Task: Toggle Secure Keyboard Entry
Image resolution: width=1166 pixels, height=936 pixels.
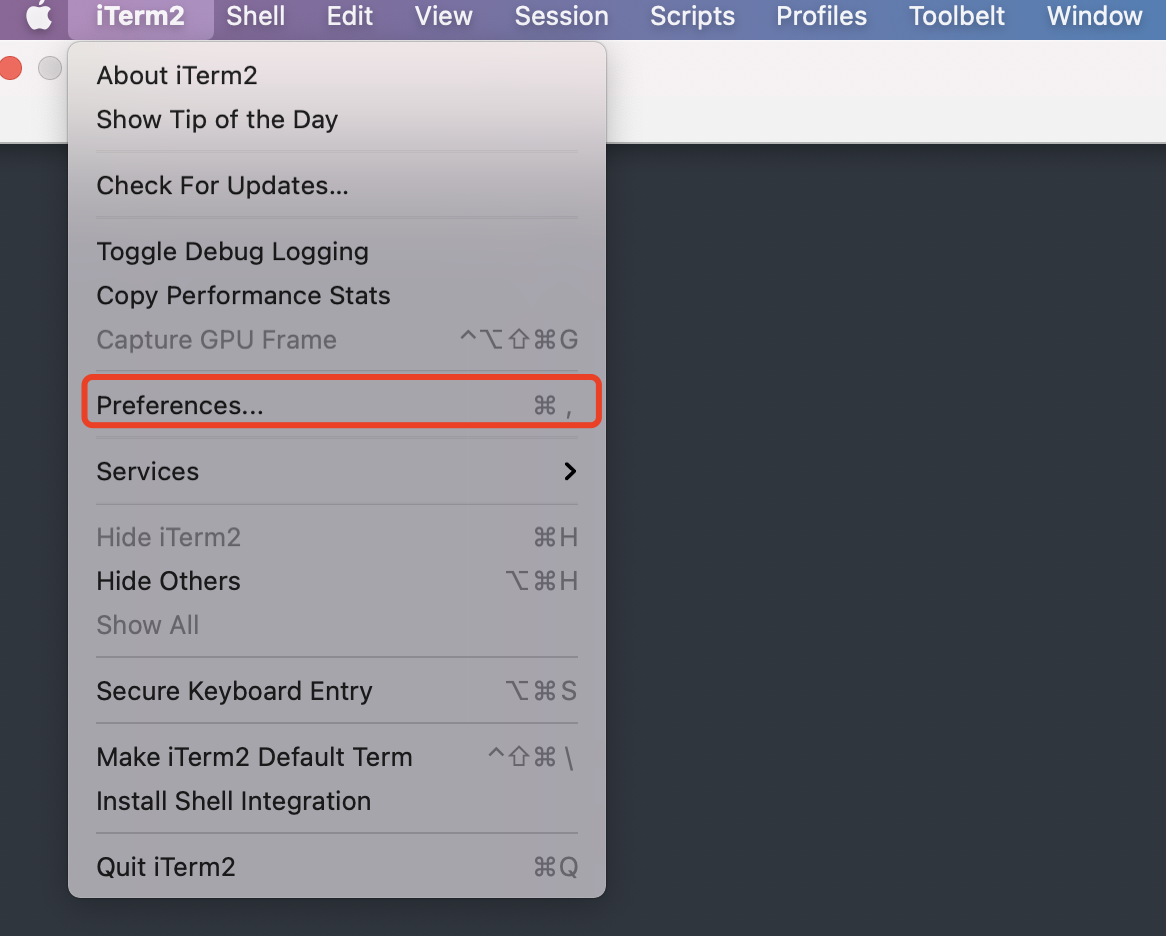Action: coord(234,691)
